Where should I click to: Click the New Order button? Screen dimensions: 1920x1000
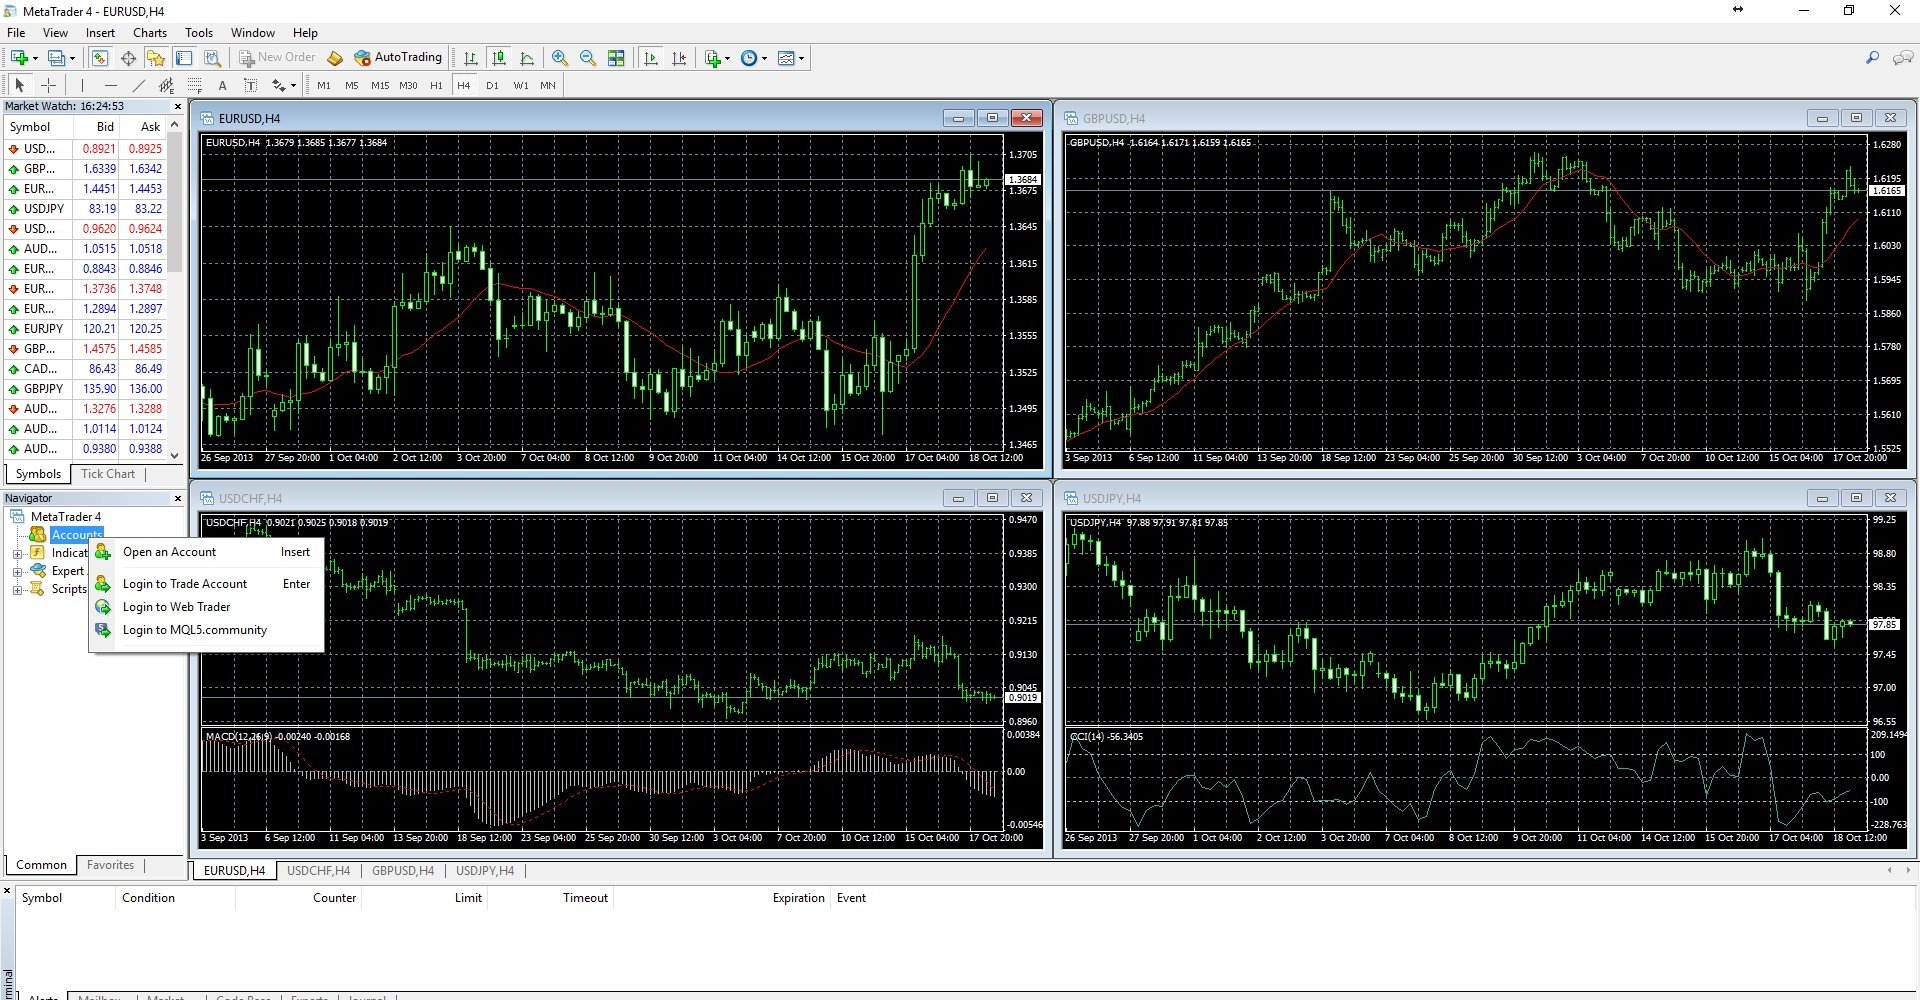[277, 58]
